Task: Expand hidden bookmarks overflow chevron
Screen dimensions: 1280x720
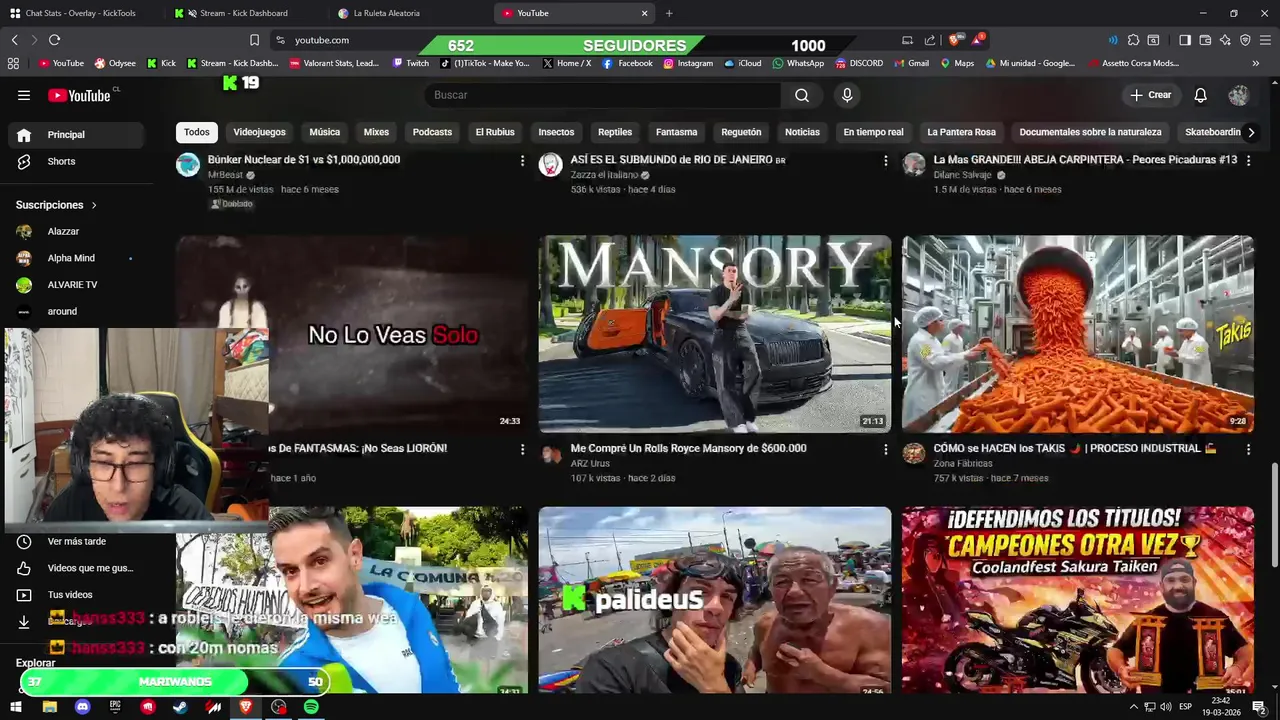Action: 1255,63
